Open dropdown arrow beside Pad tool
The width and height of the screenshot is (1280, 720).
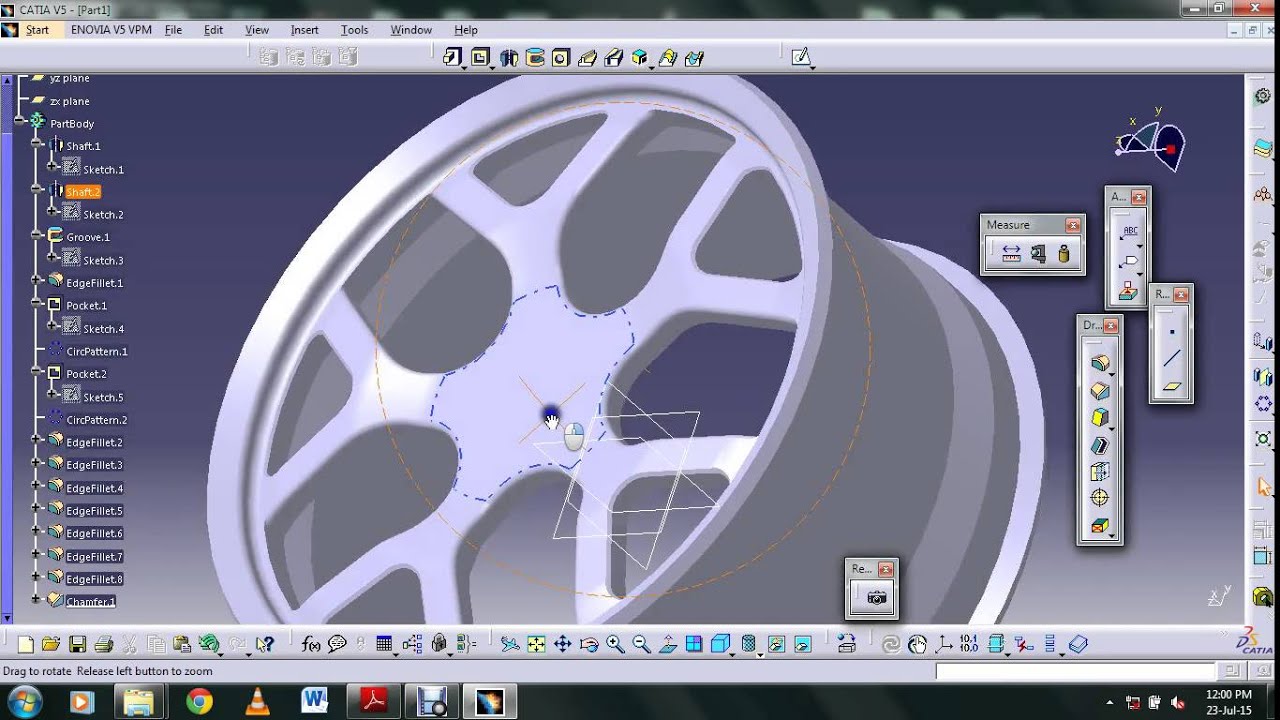pos(465,67)
